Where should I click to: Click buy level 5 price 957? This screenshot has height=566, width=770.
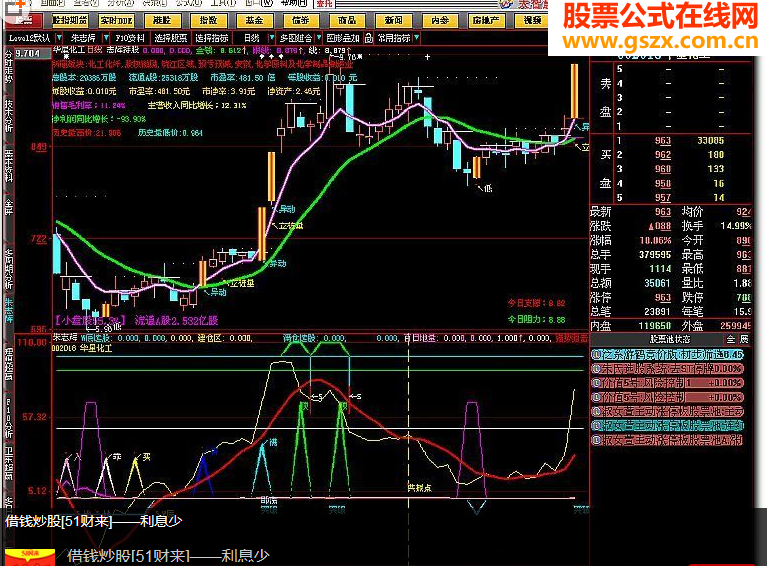pyautogui.click(x=662, y=198)
